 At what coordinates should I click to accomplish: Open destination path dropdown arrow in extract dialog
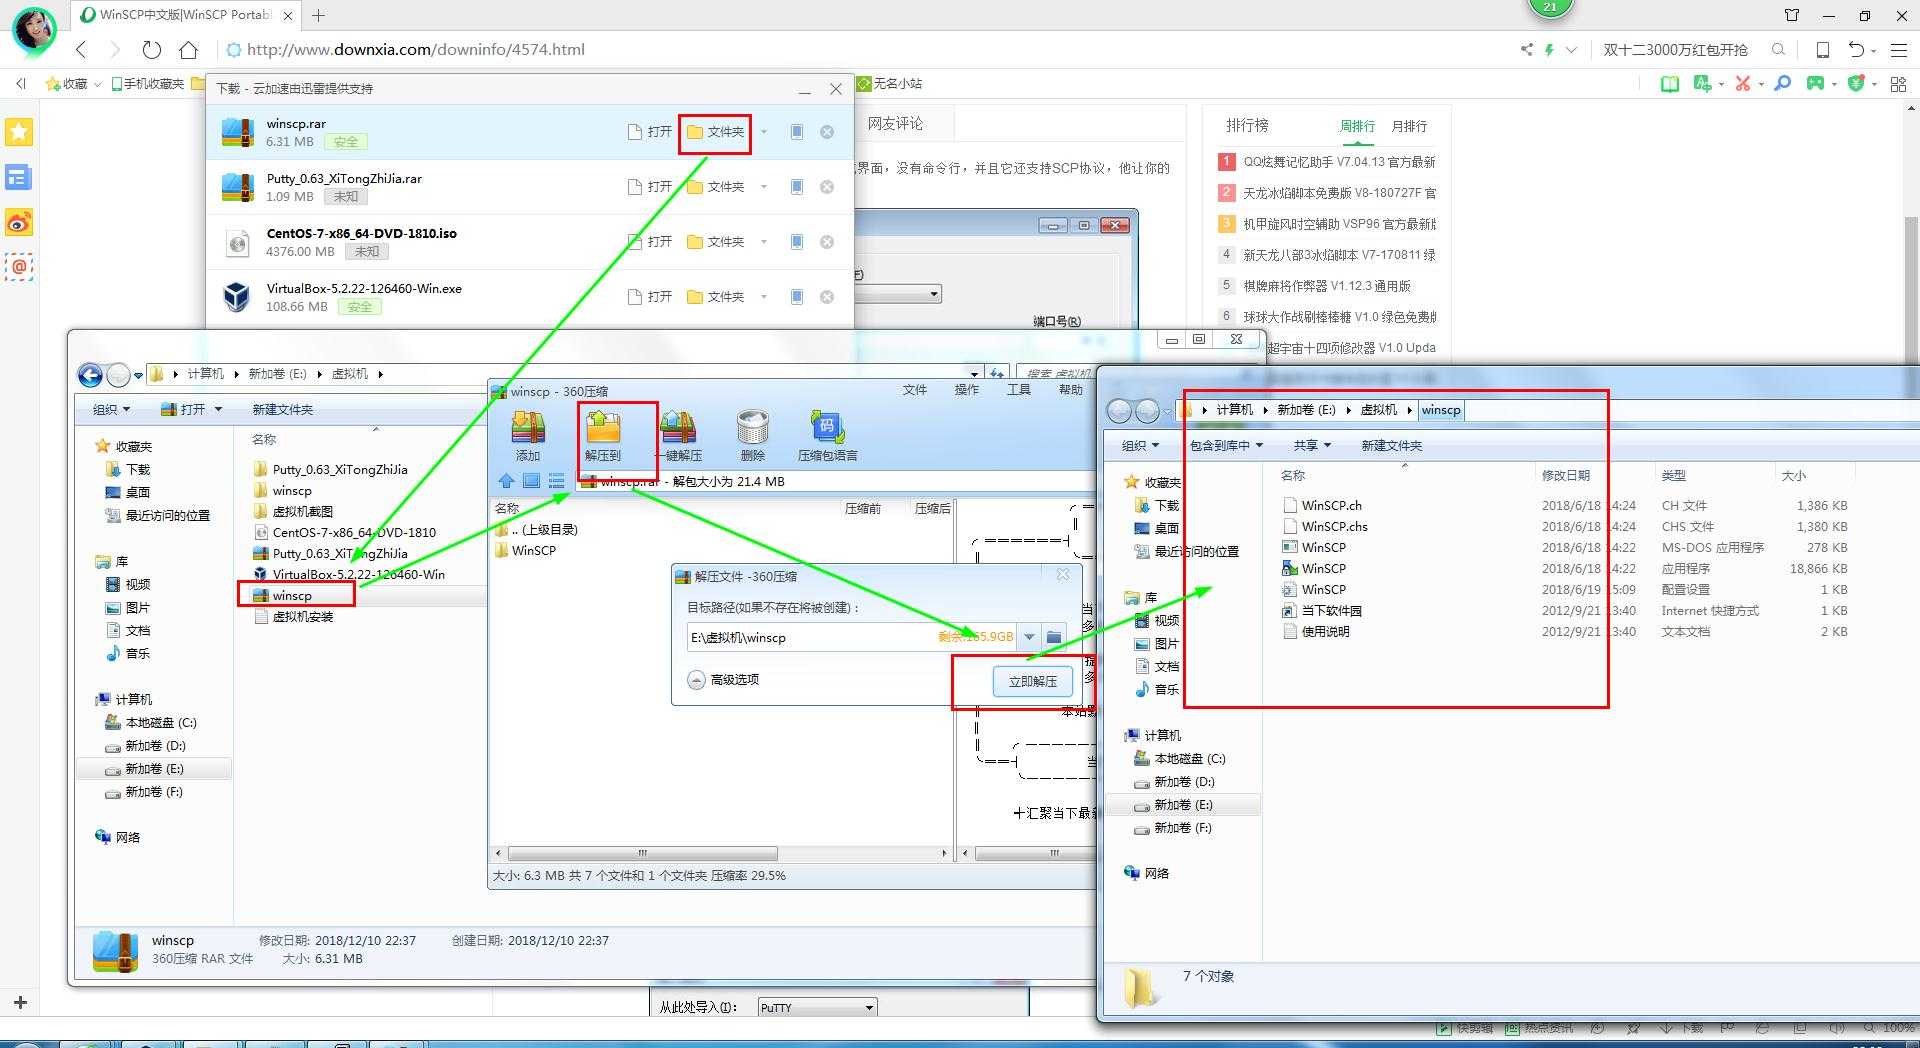click(1029, 637)
